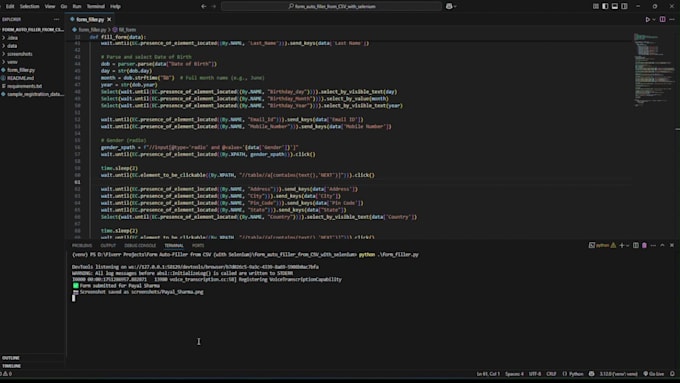Maximize the panel size chevron
This screenshot has width=680, height=383.
(x=662, y=246)
